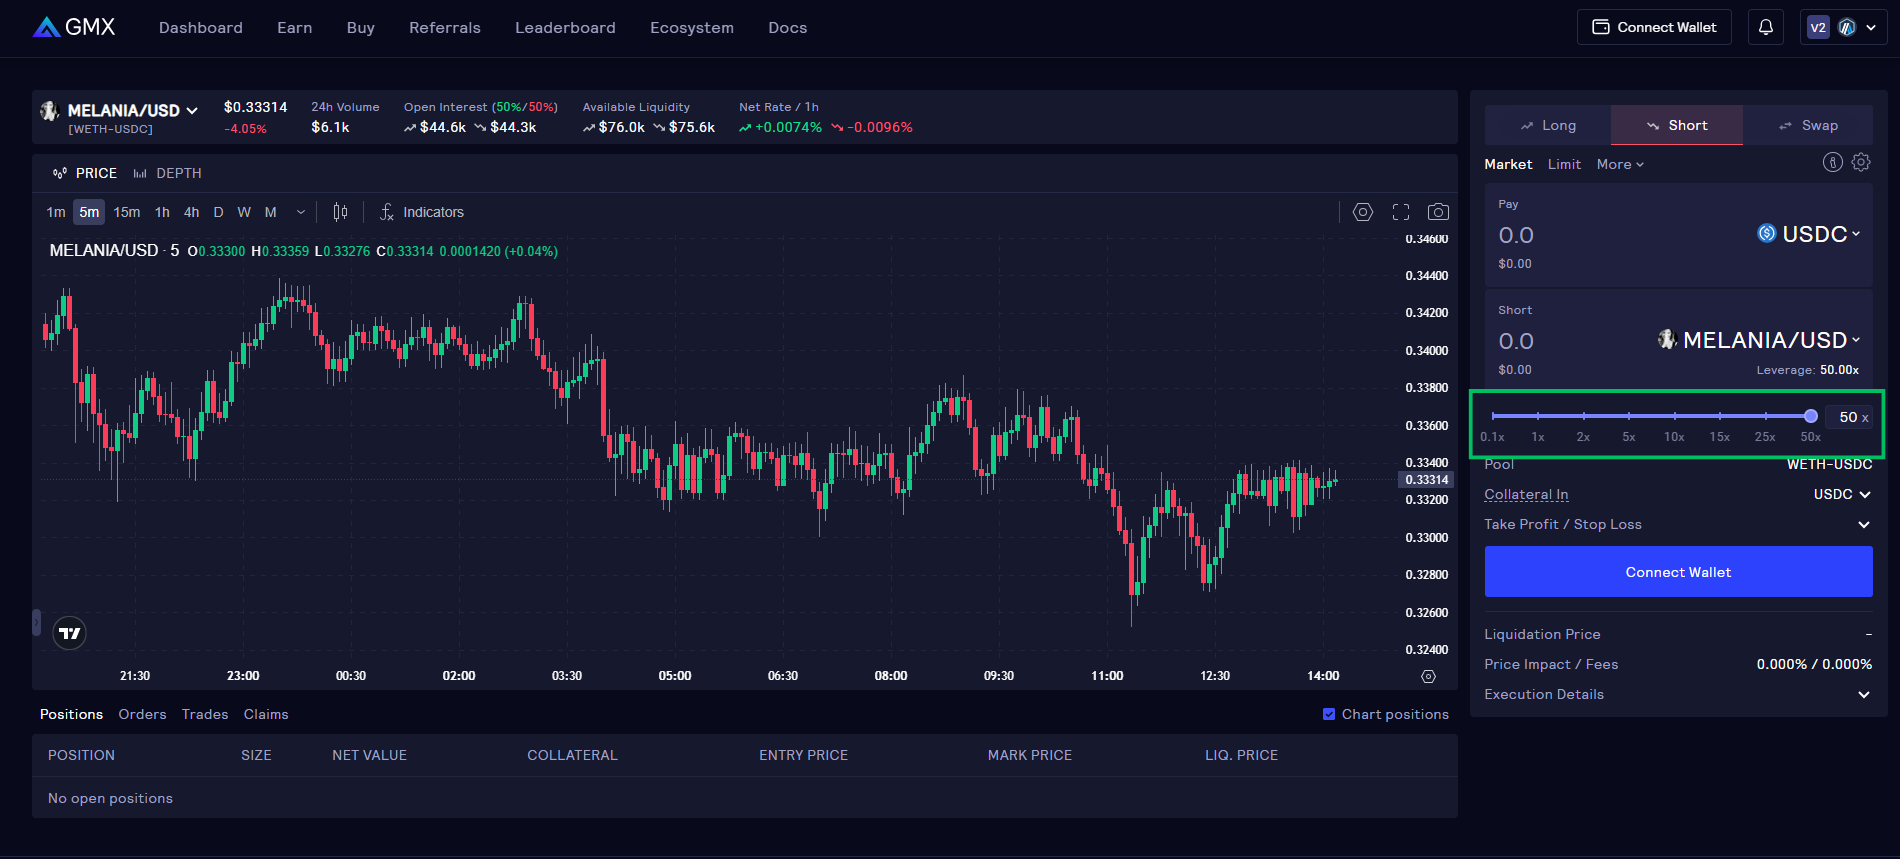Open the Trades tab
The image size is (1900, 859).
coord(205,714)
